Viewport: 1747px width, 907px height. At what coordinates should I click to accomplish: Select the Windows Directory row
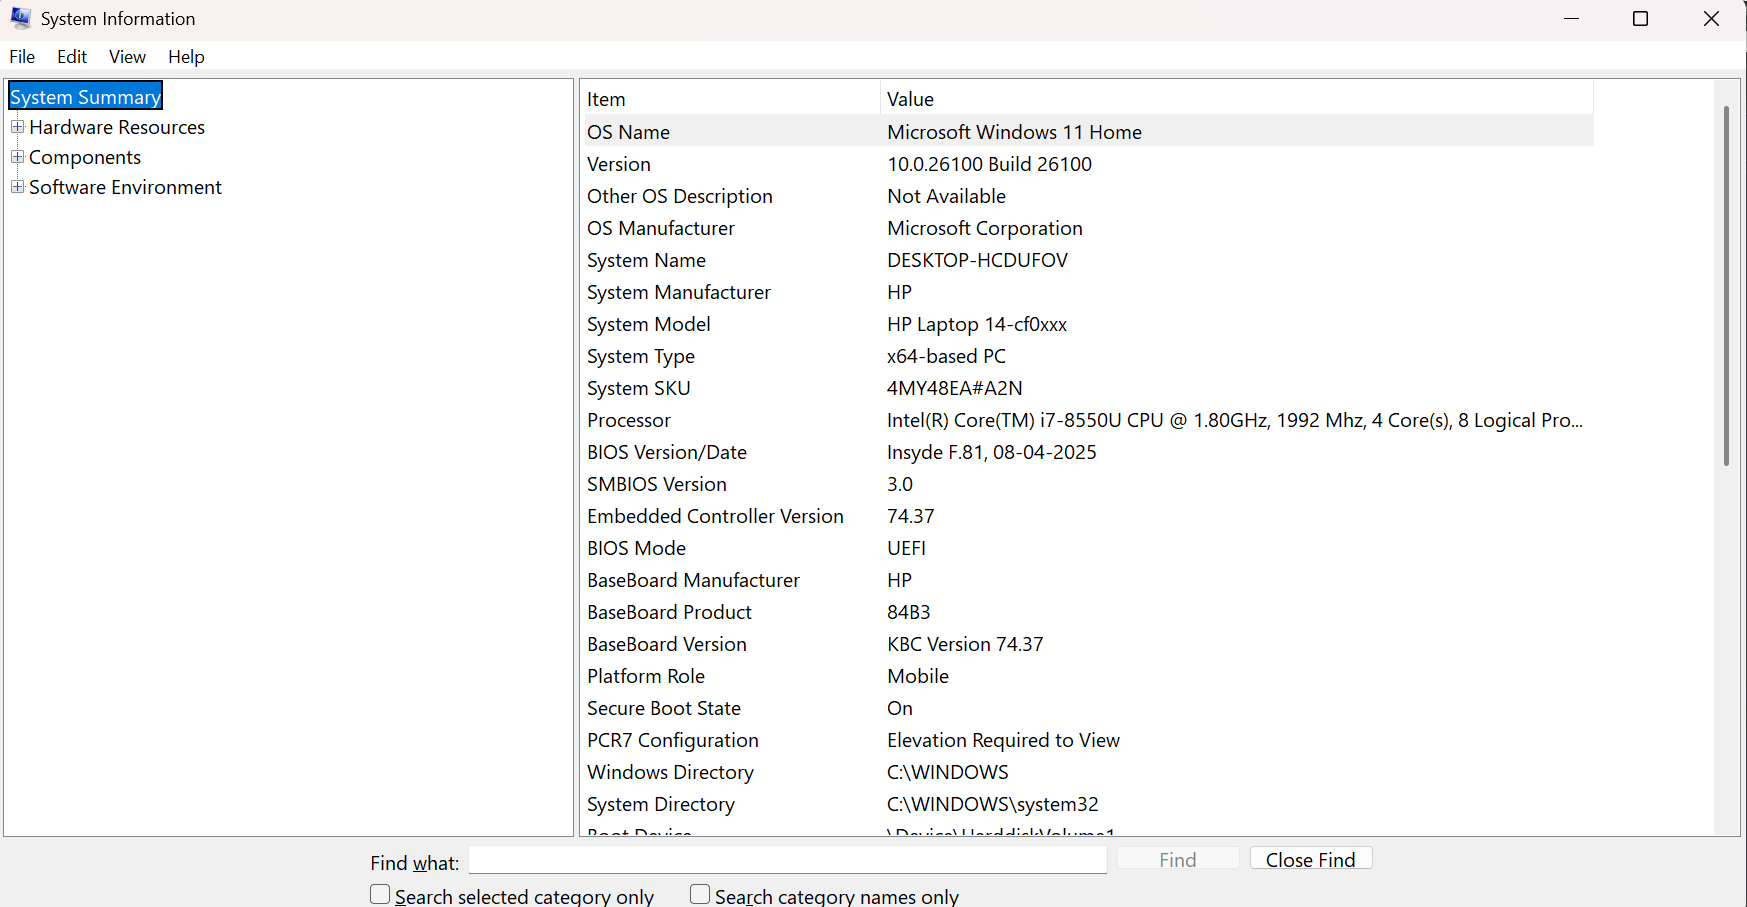tap(1089, 772)
